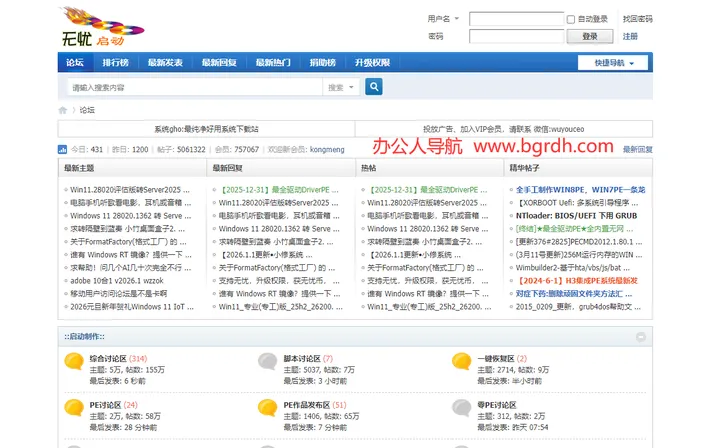Click the orange bubble icon for 综合讨论区
720x448 pixels.
74,362
